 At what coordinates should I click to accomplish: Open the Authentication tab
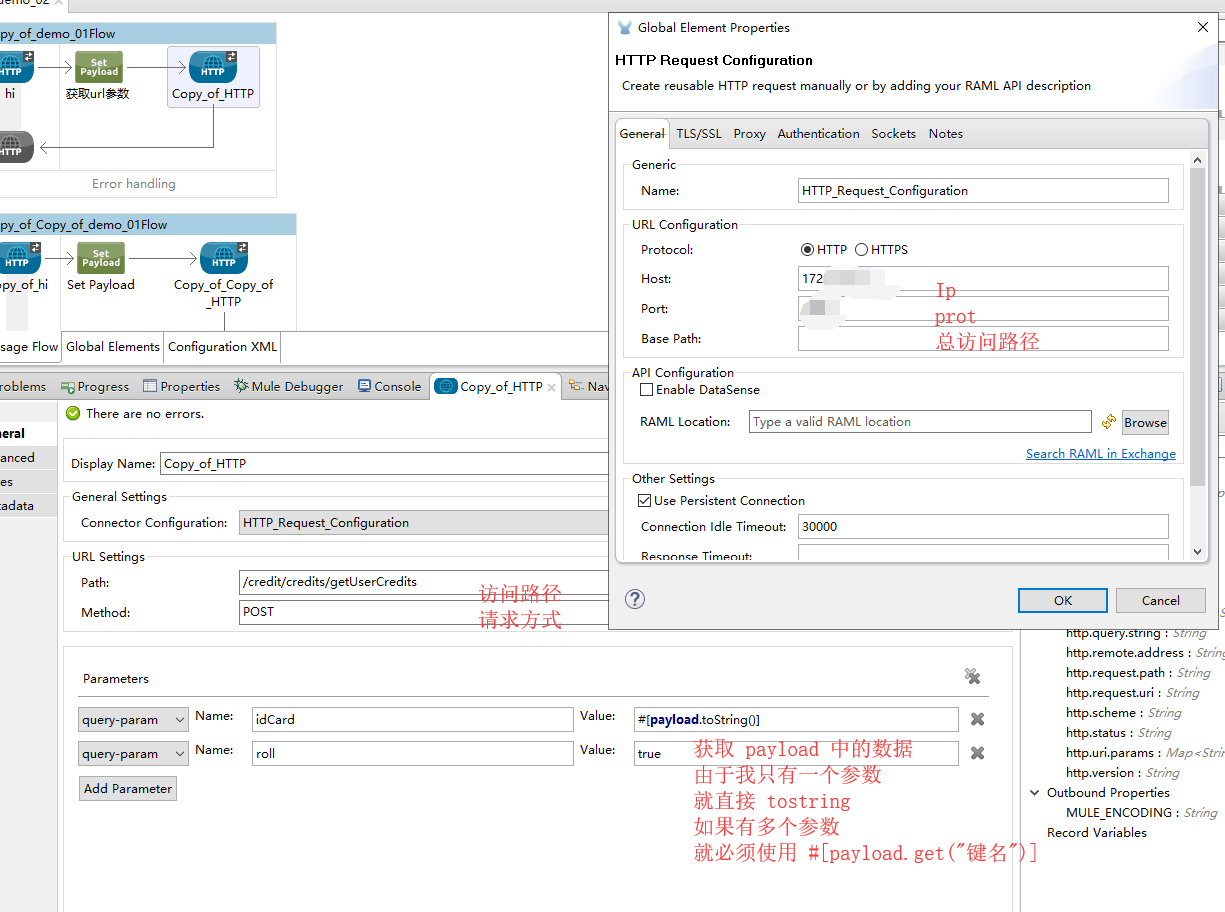(x=818, y=134)
